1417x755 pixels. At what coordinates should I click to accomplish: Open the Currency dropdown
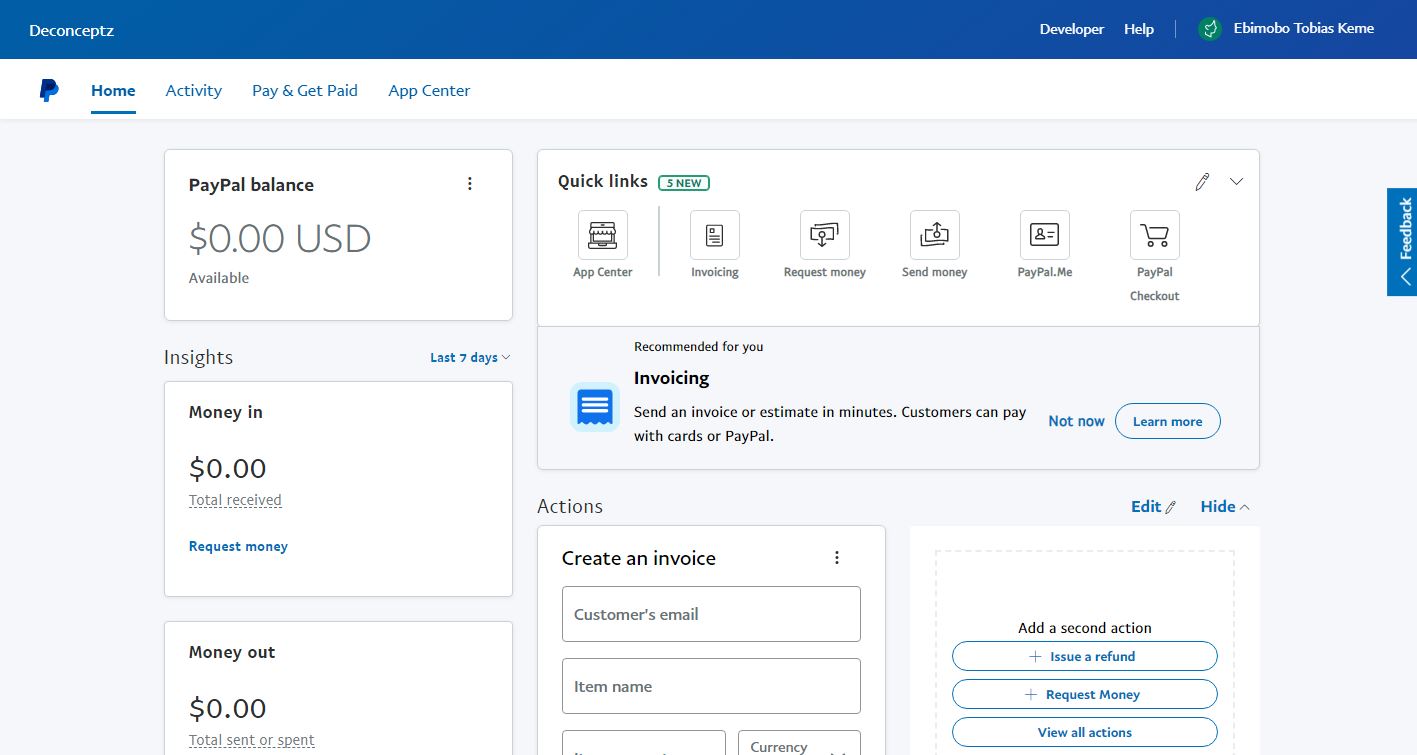(x=799, y=742)
